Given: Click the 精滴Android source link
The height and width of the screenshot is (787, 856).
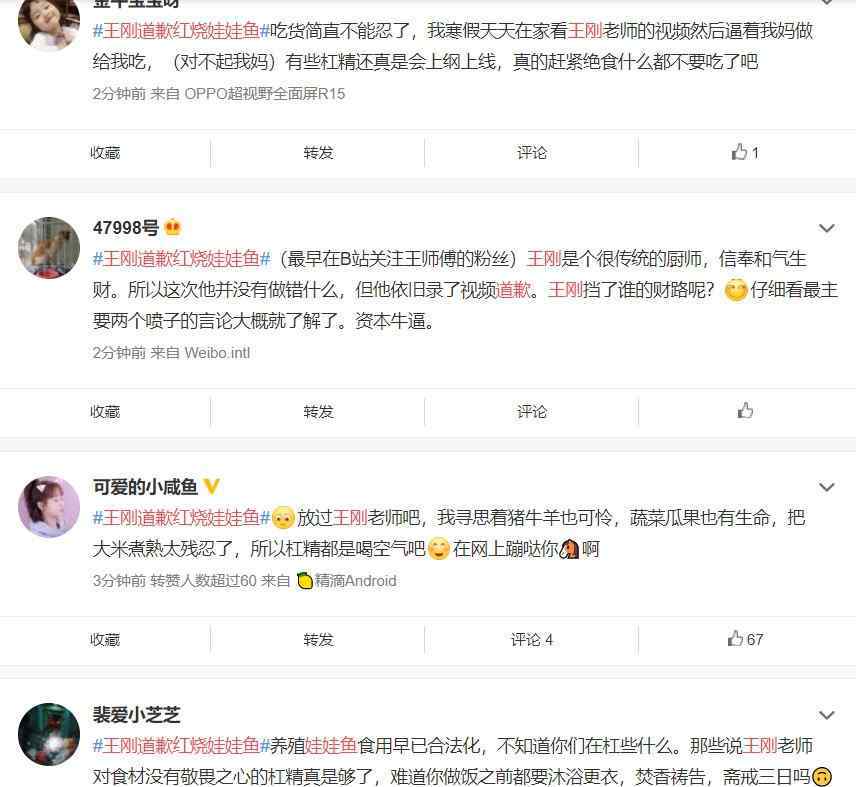Looking at the screenshot, I should [x=347, y=580].
